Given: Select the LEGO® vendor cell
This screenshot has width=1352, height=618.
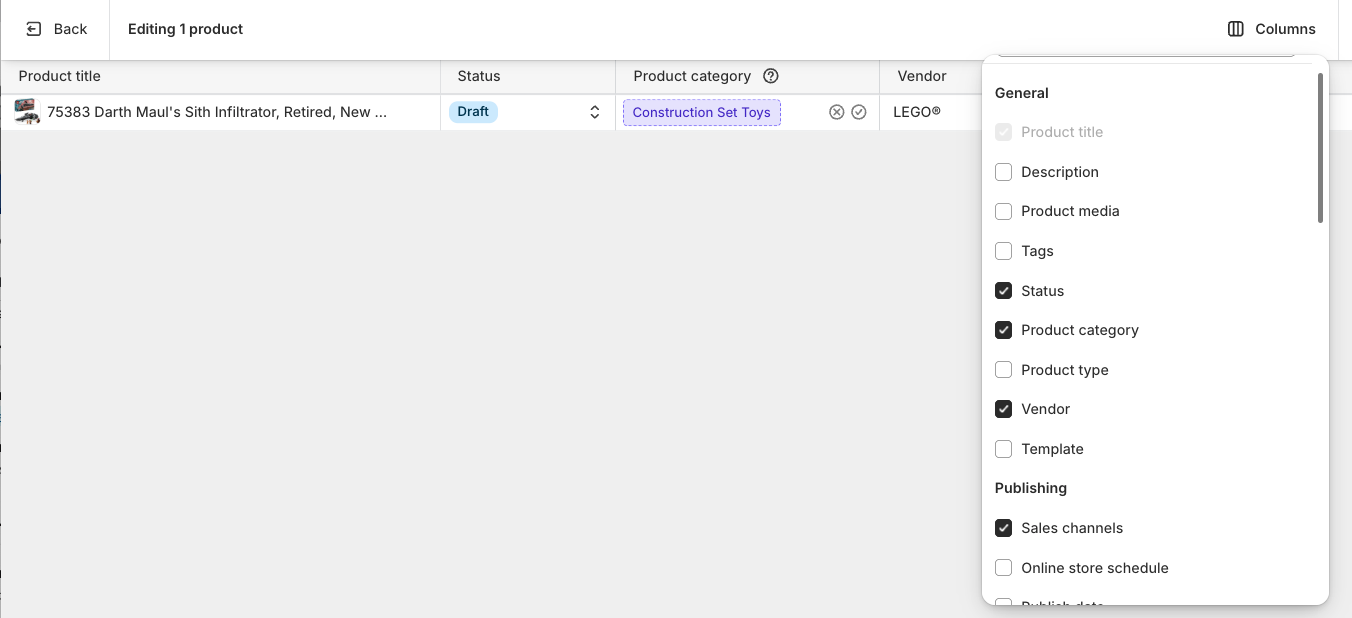Looking at the screenshot, I should click(x=917, y=112).
